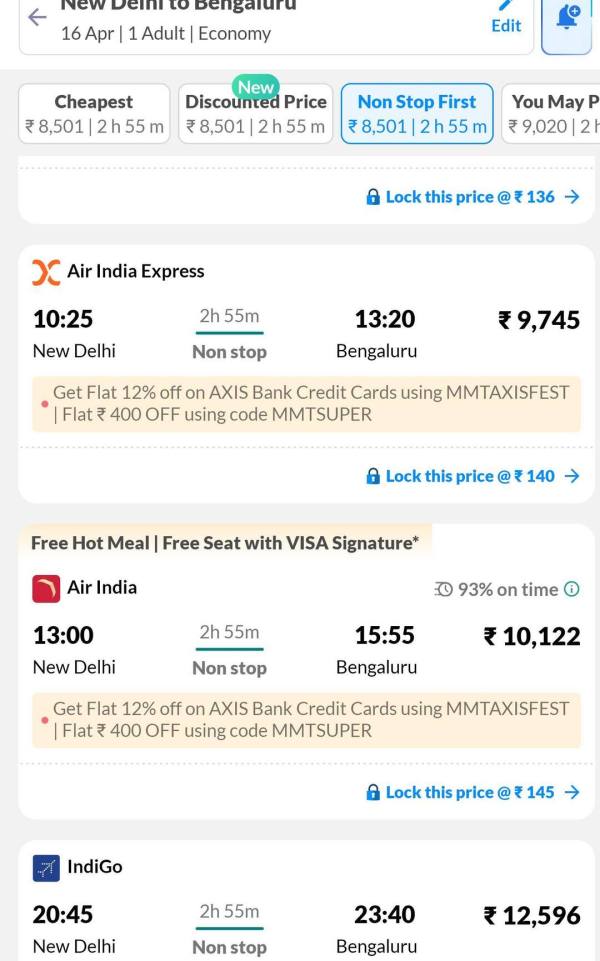This screenshot has width=600, height=961.
Task: Select the Discounted Price tab
Action: (x=255, y=114)
